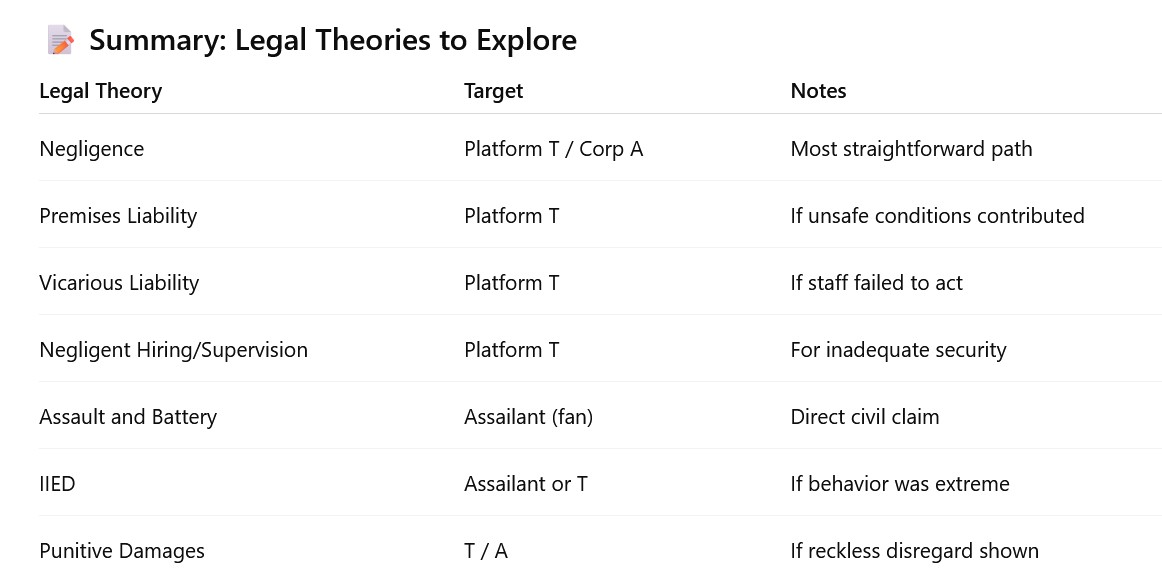This screenshot has width=1162, height=588.
Task: Click the memo pencil emoji icon
Action: point(60,41)
